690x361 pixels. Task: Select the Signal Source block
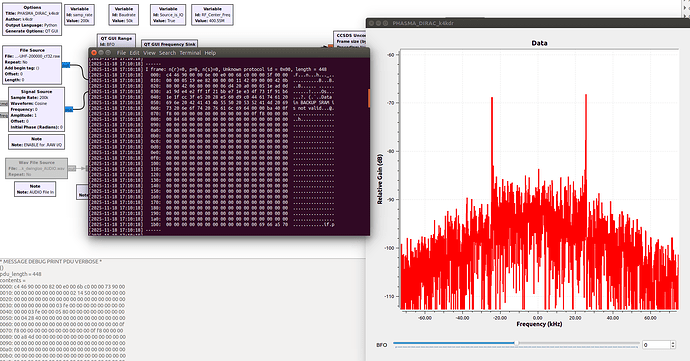pos(37,109)
